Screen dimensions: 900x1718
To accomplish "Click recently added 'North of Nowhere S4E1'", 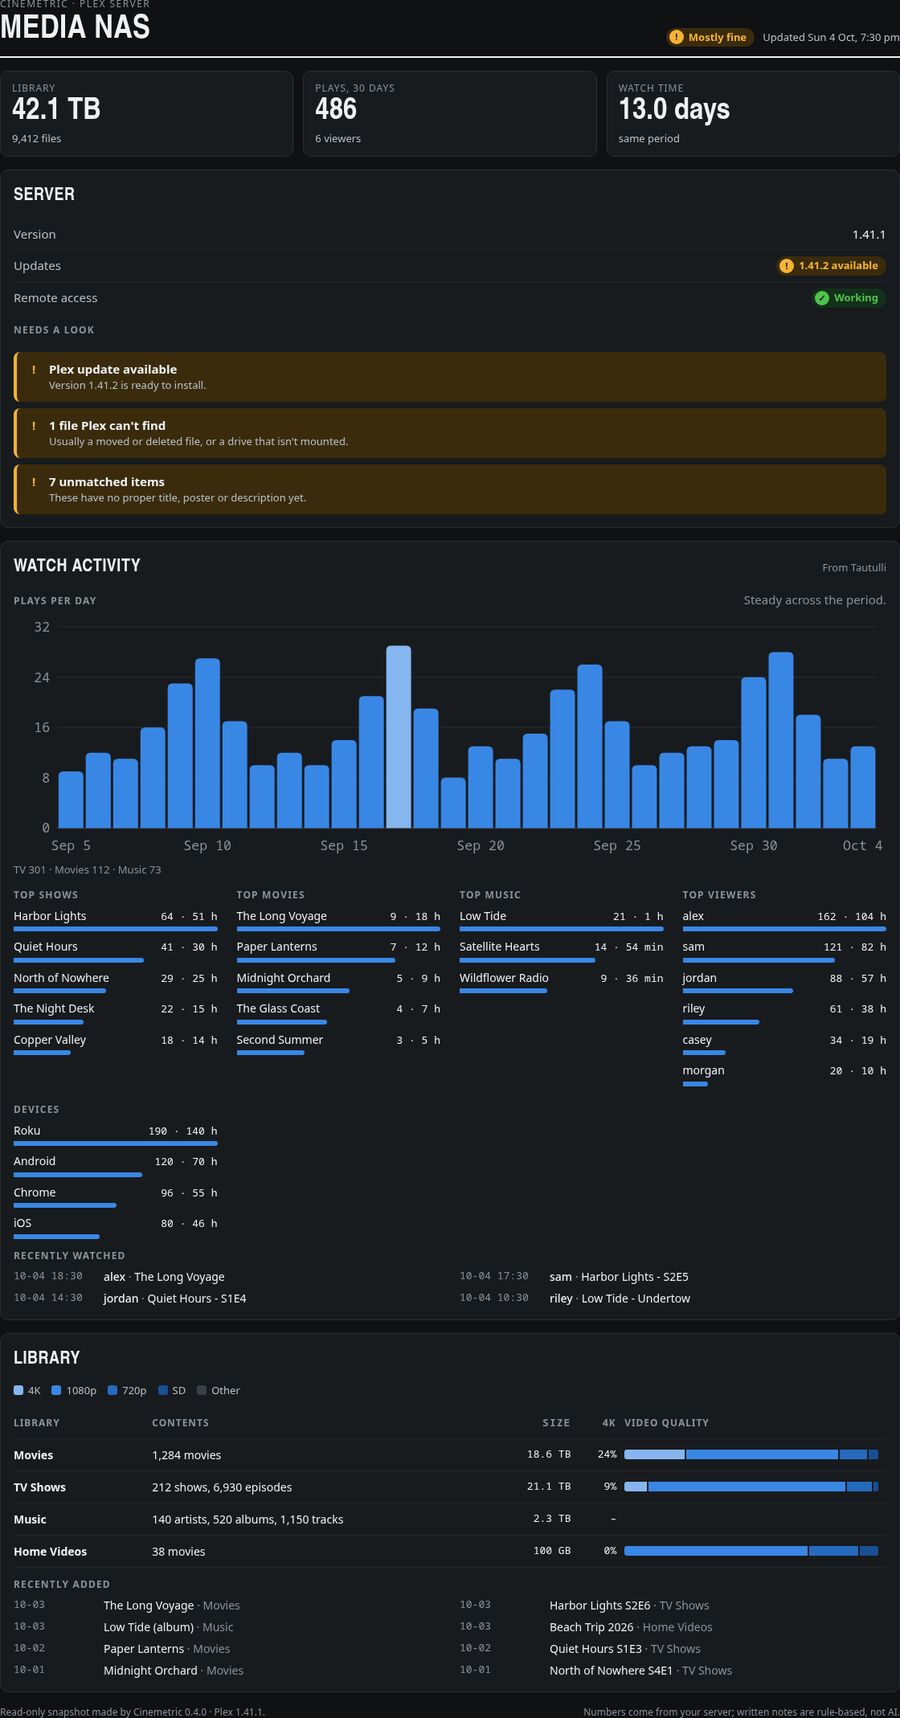I will pos(611,1670).
